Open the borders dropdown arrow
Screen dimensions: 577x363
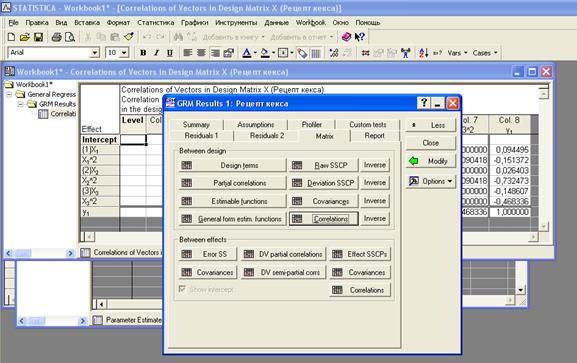[x=292, y=53]
